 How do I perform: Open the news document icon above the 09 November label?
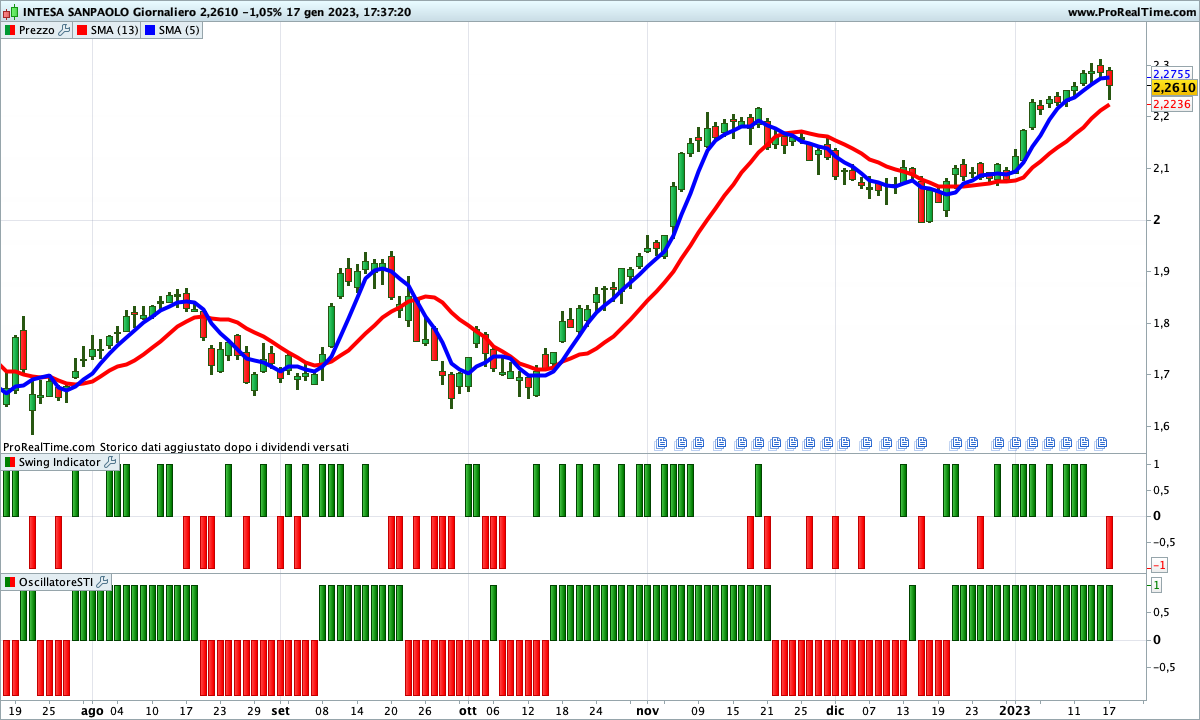(x=697, y=442)
